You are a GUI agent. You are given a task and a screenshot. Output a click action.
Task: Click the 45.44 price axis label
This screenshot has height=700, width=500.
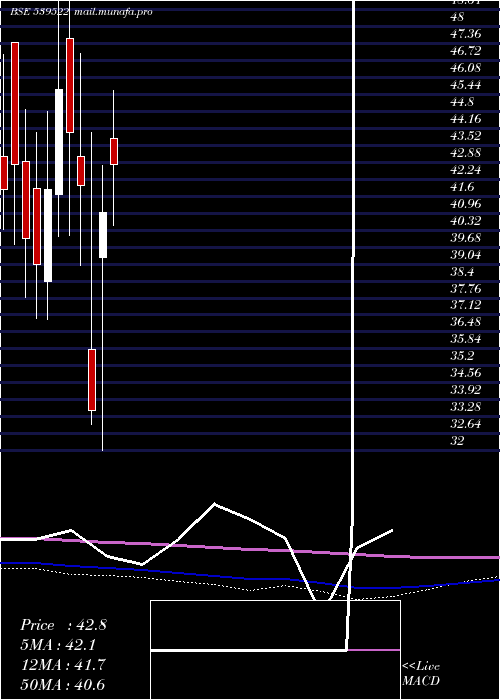pyautogui.click(x=466, y=85)
